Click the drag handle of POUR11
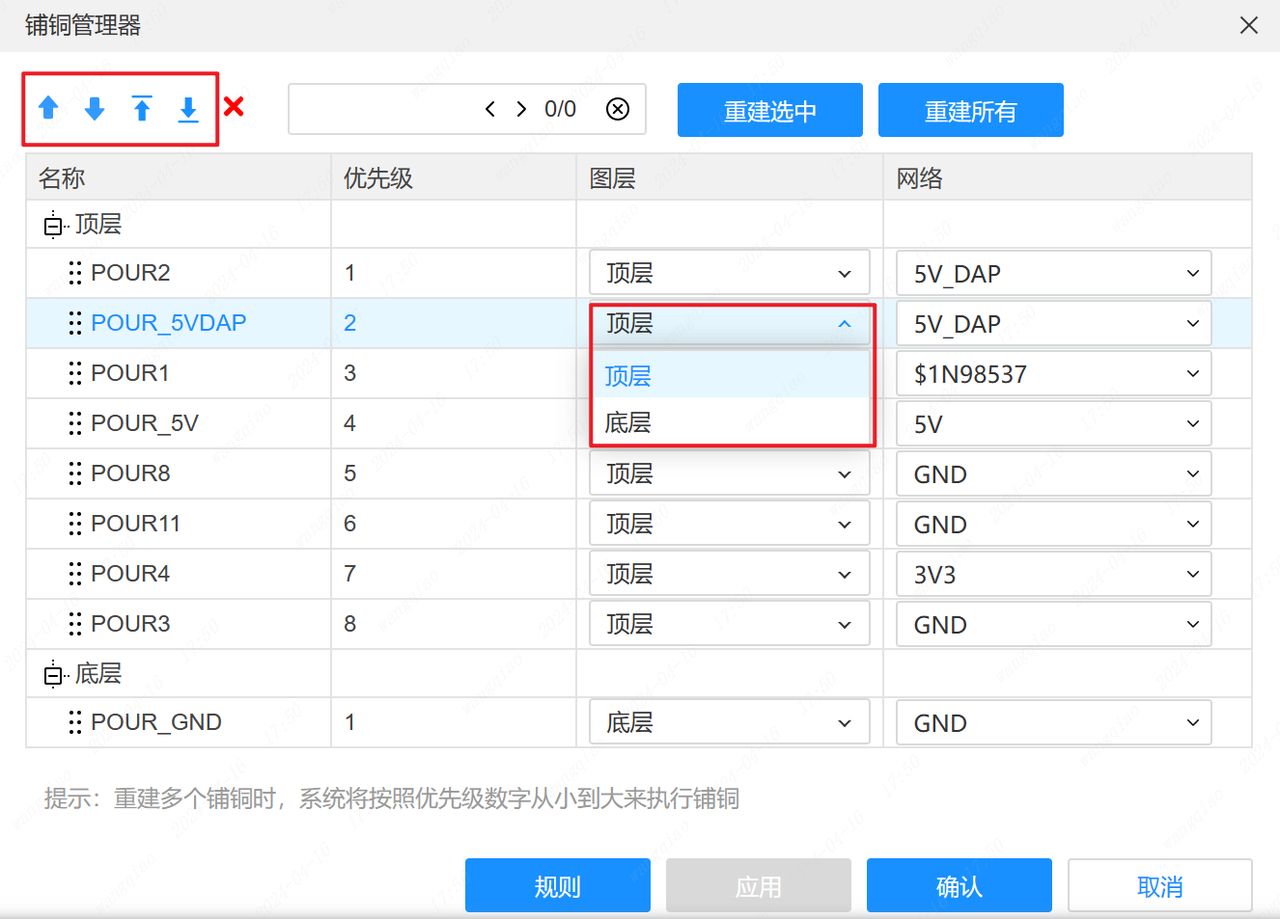The height and width of the screenshot is (919, 1280). 75,523
